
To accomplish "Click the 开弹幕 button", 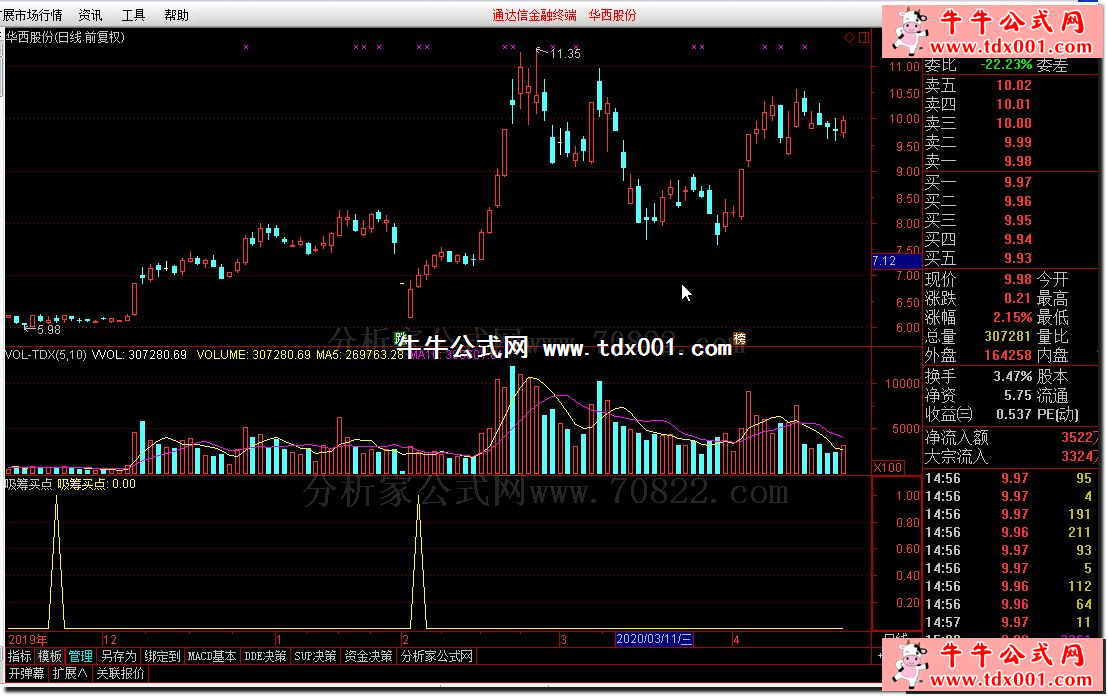I will 27,673.
